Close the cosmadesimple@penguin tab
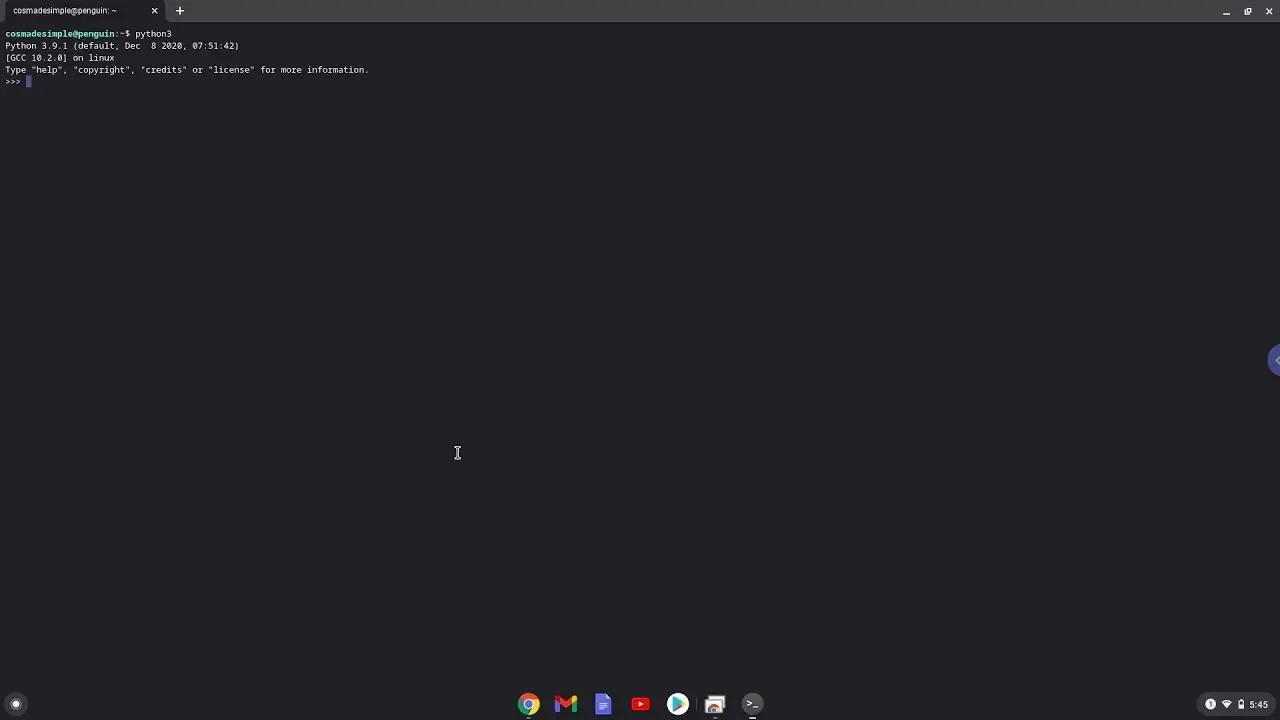The image size is (1280, 720). coord(154,10)
